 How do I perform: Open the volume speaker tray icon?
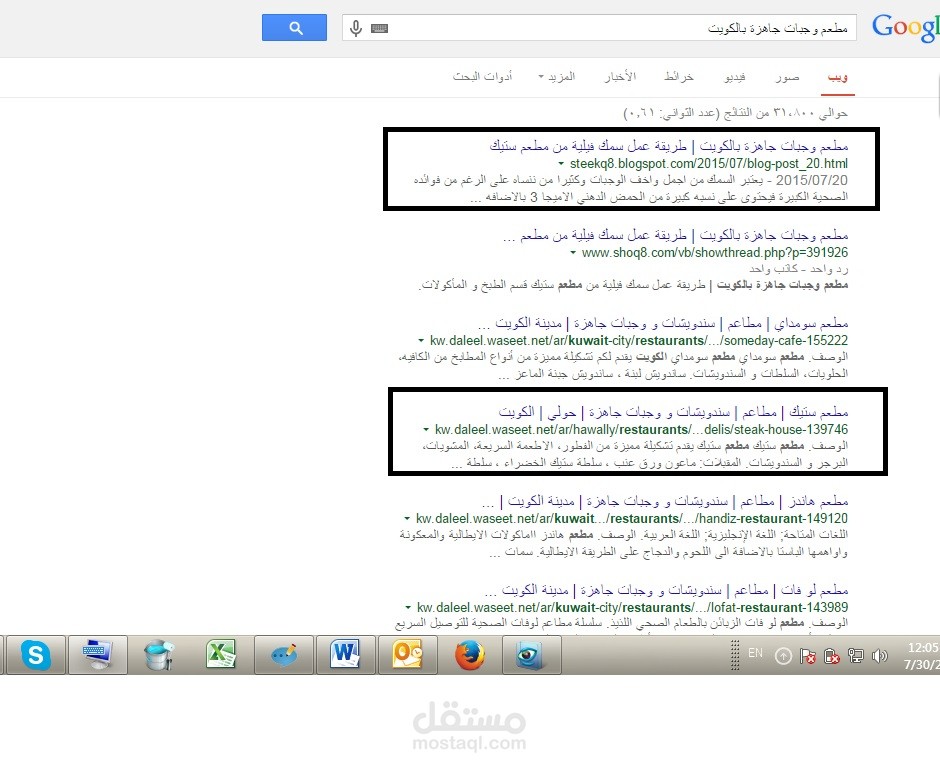pyautogui.click(x=879, y=656)
